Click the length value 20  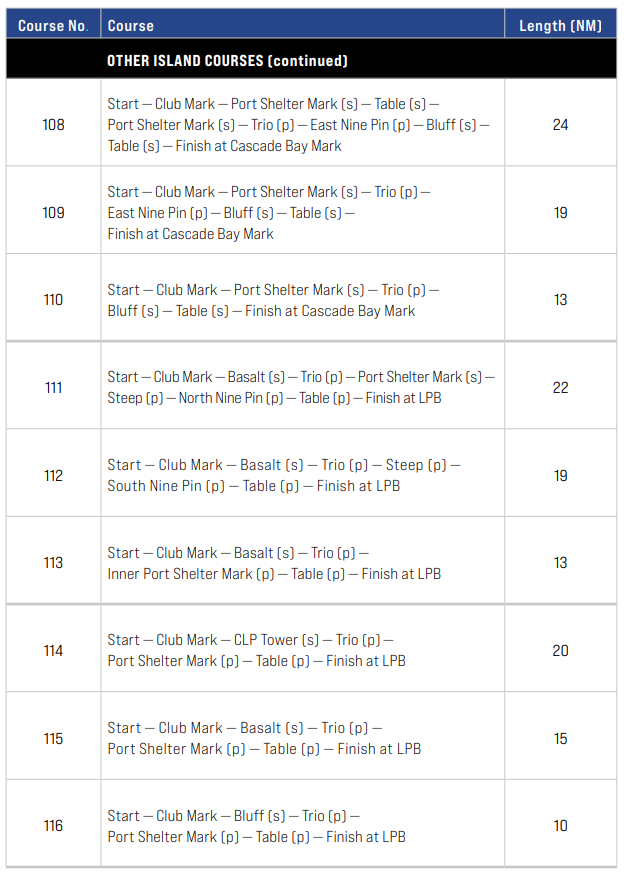coord(560,650)
